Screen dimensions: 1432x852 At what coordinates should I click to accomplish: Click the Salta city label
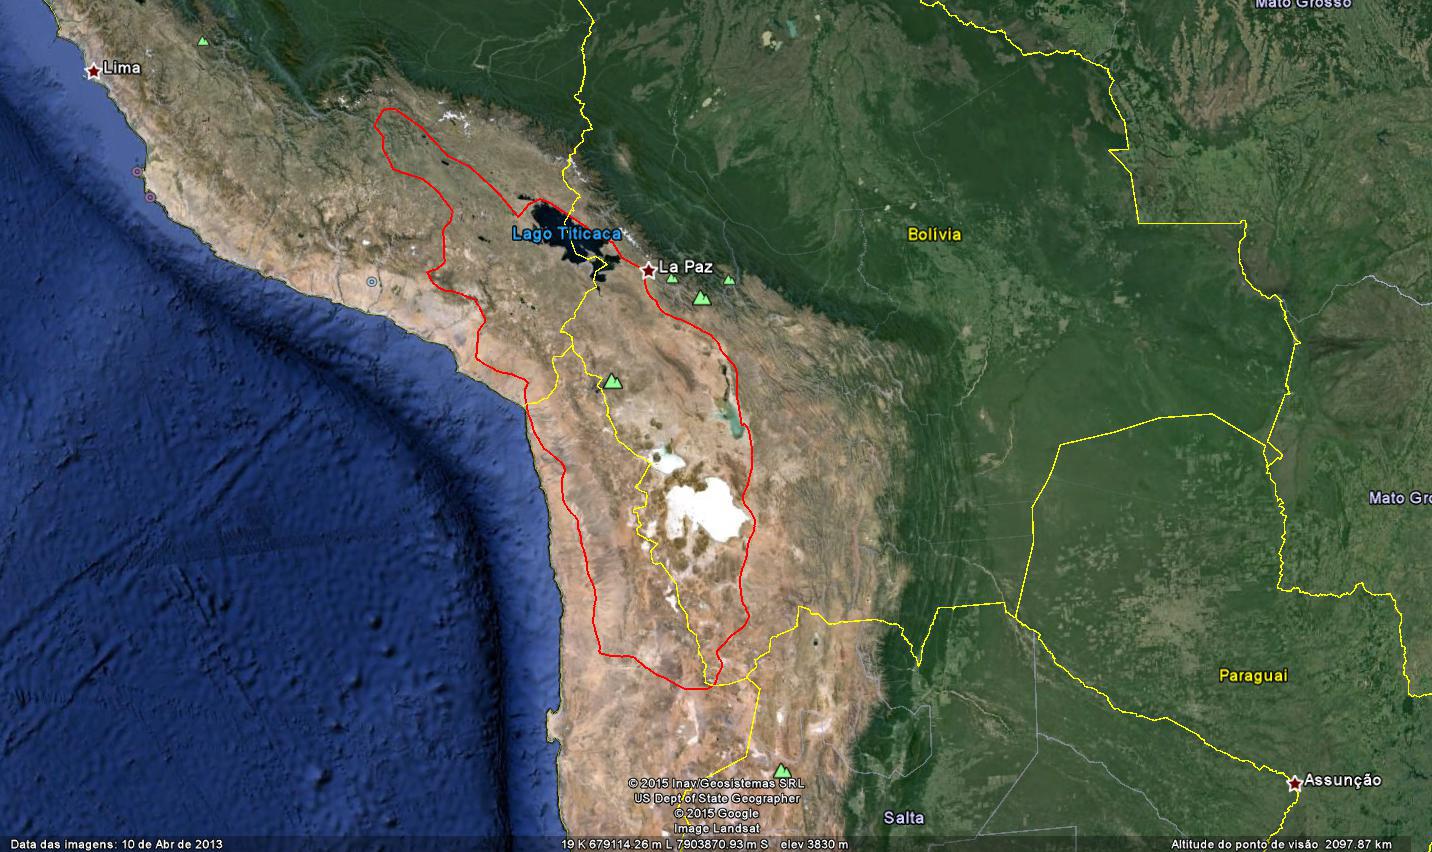904,818
